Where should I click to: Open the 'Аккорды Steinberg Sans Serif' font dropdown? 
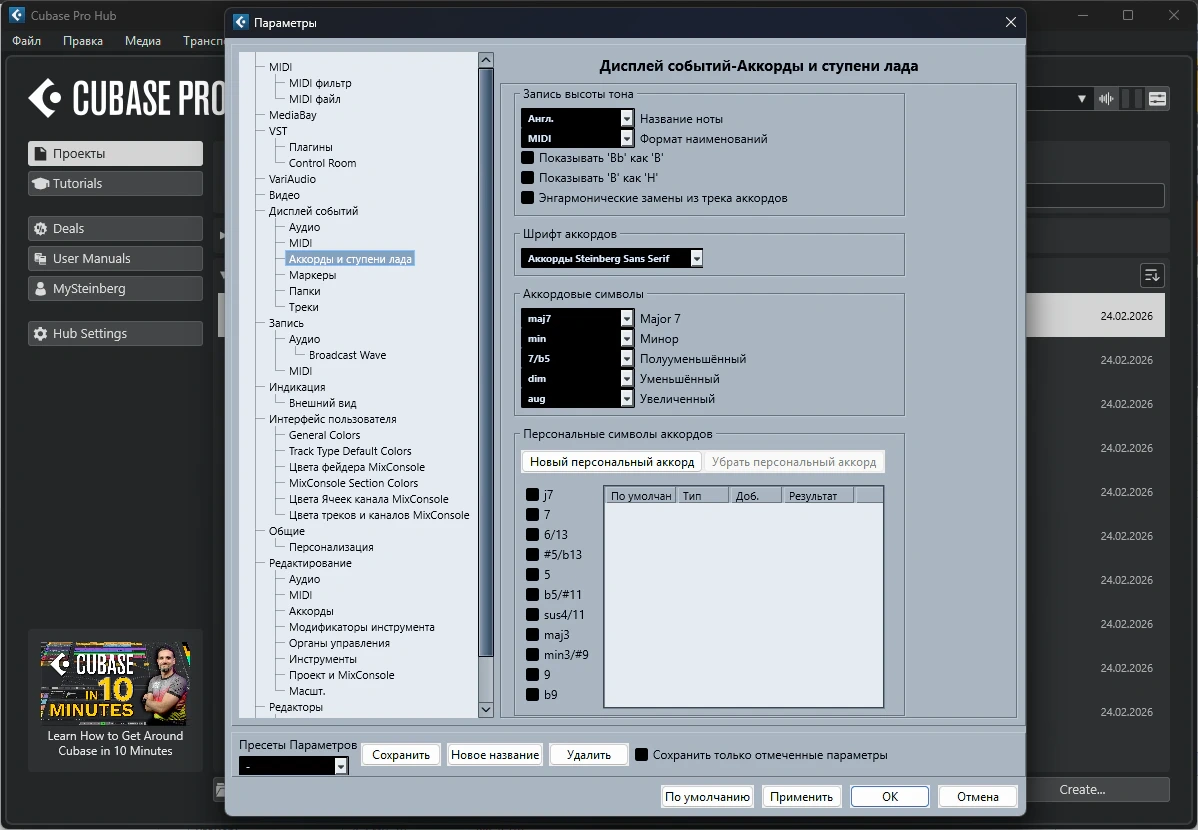pyautogui.click(x=696, y=259)
